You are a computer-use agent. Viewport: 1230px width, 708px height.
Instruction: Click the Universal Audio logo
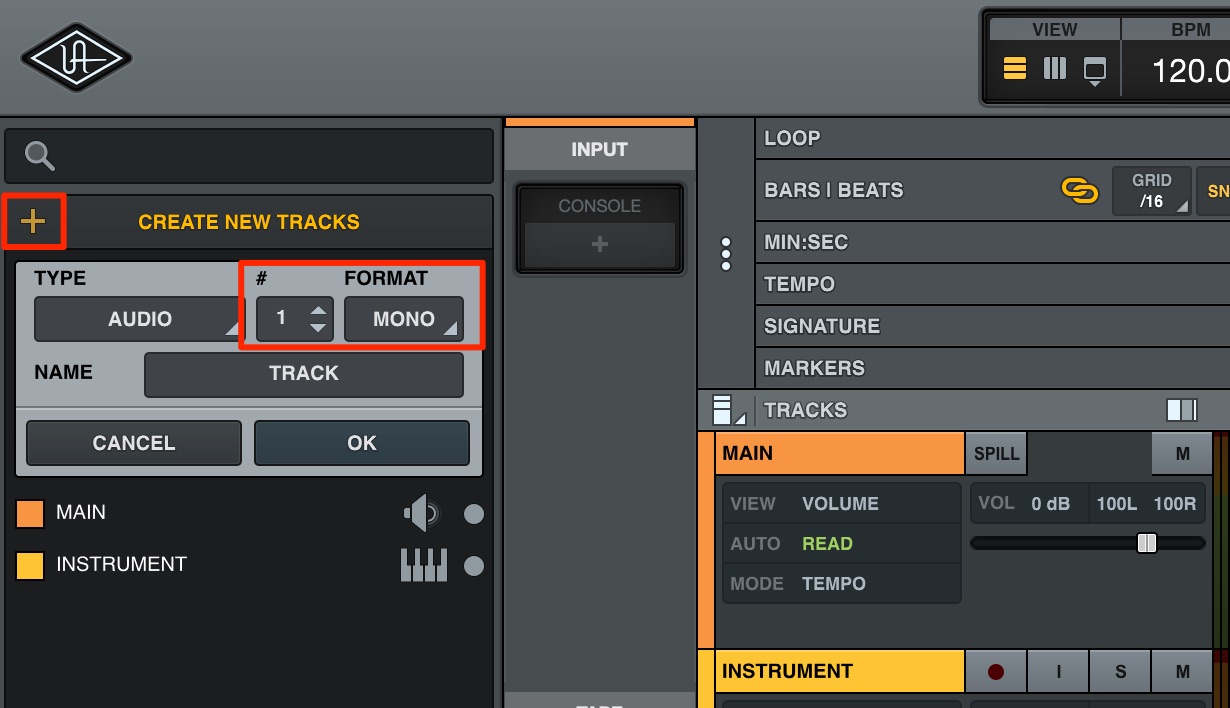click(x=77, y=58)
